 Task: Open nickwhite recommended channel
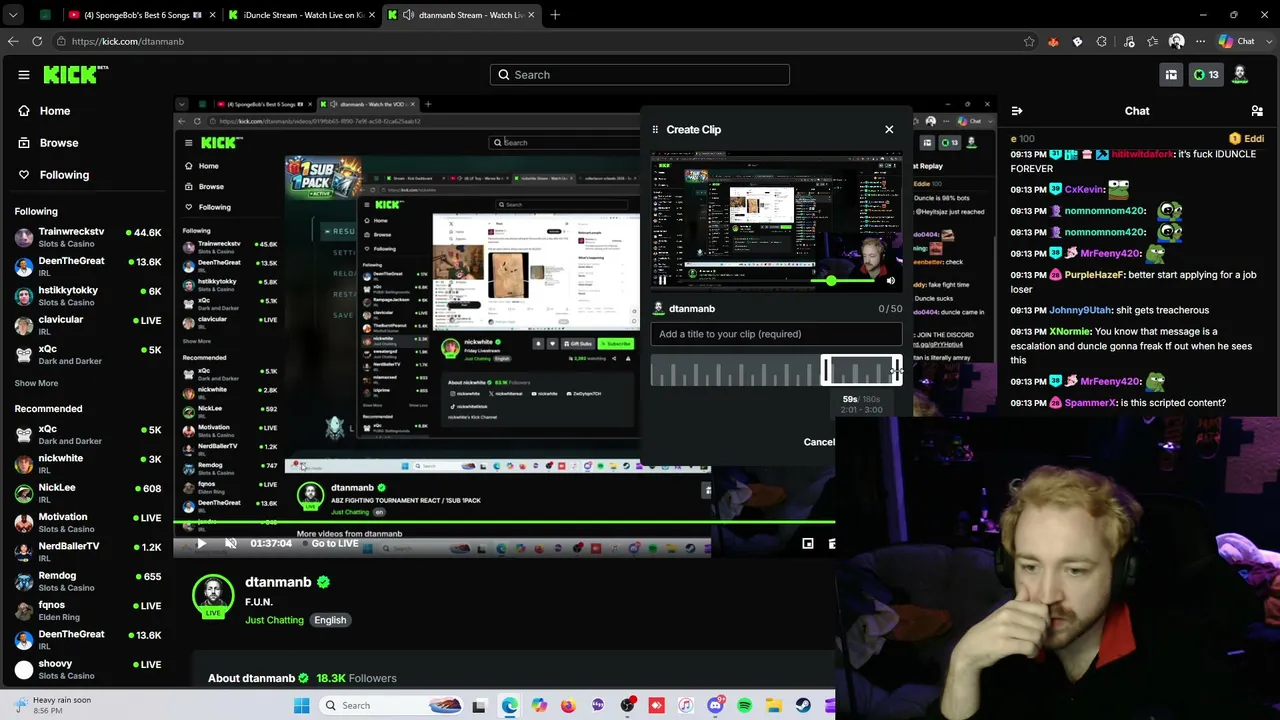click(88, 463)
